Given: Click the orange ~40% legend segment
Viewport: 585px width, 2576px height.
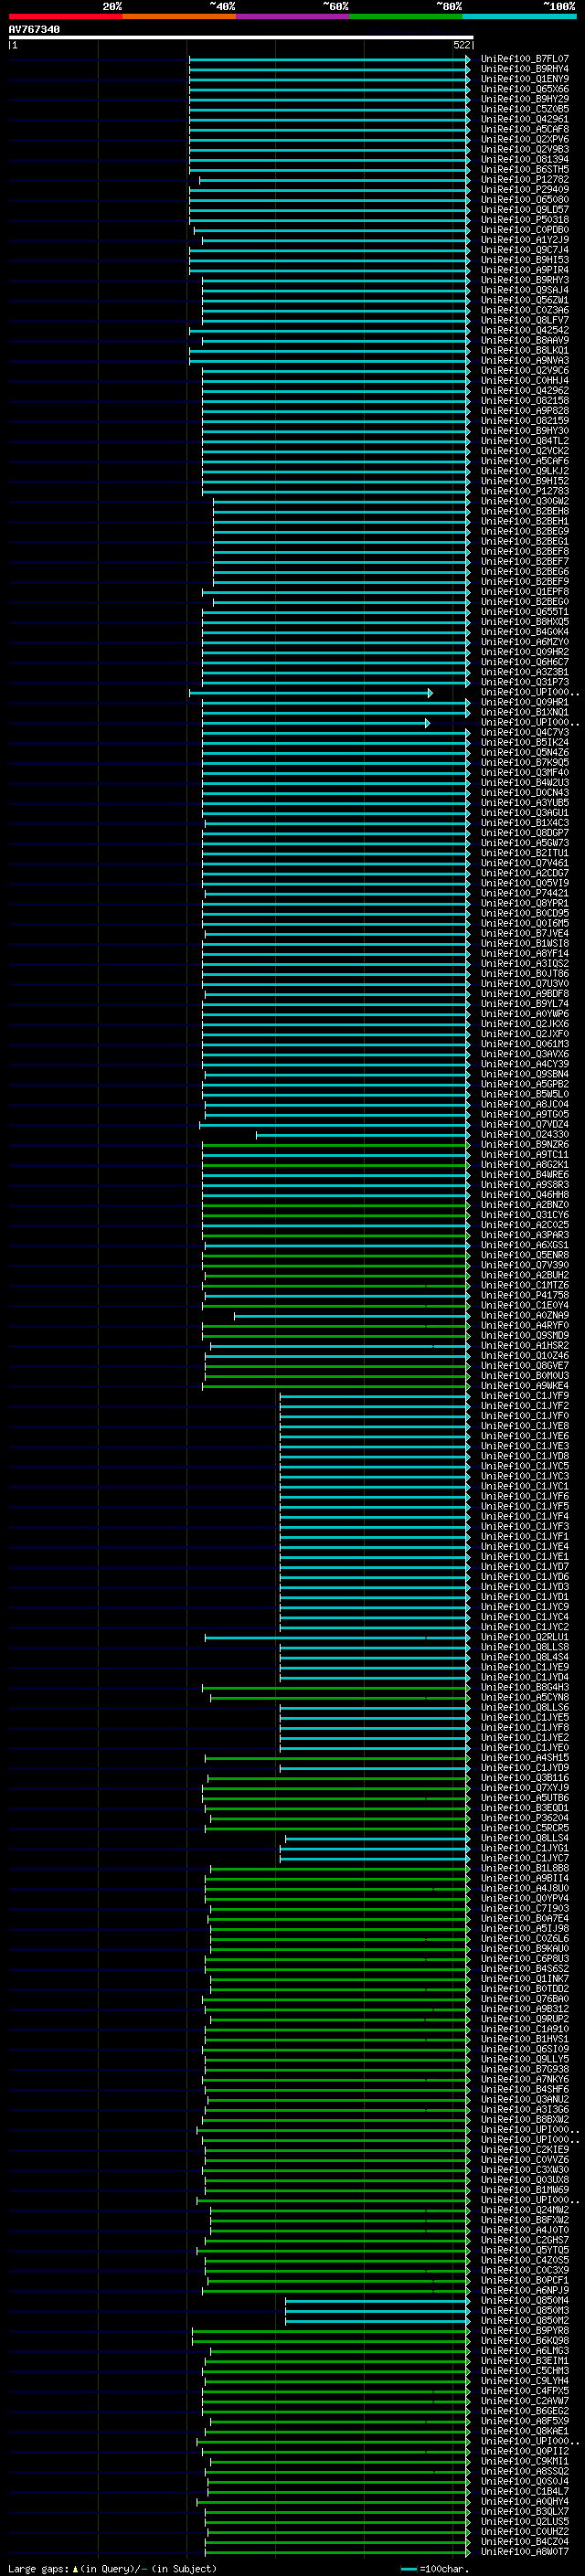Looking at the screenshot, I should point(179,16).
